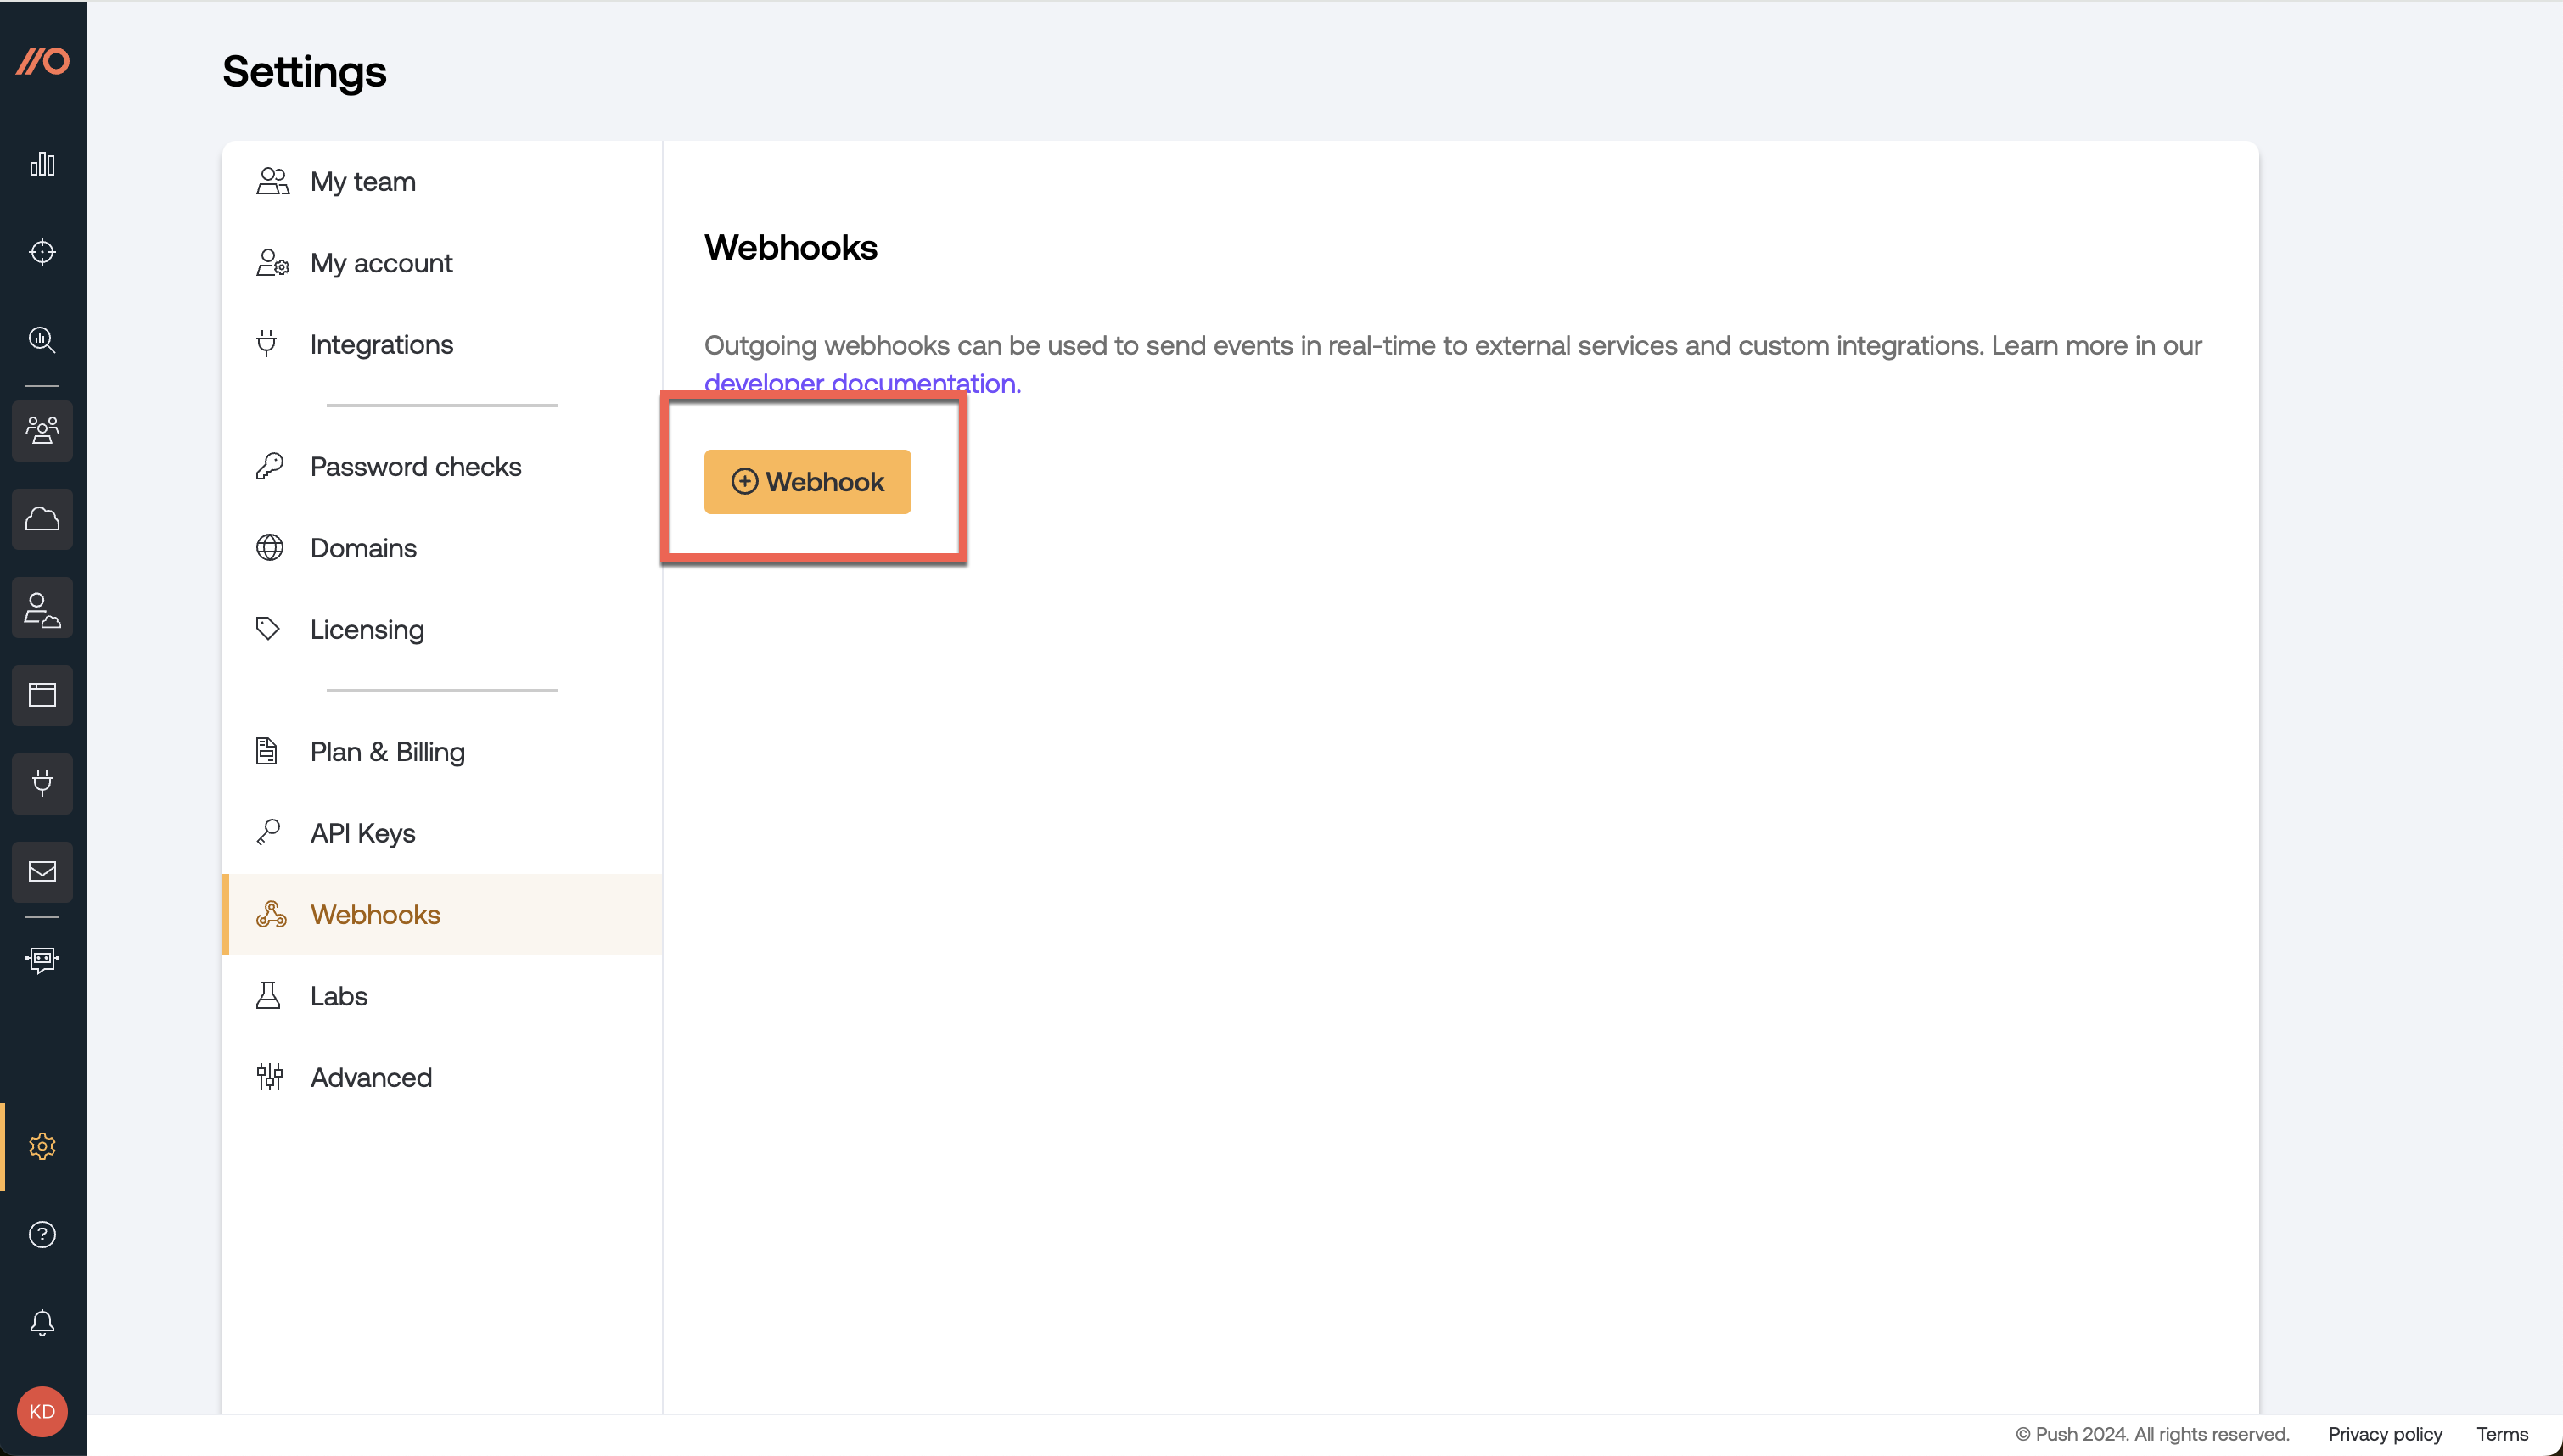Open the developer documentation link
The width and height of the screenshot is (2563, 1456).
[862, 383]
